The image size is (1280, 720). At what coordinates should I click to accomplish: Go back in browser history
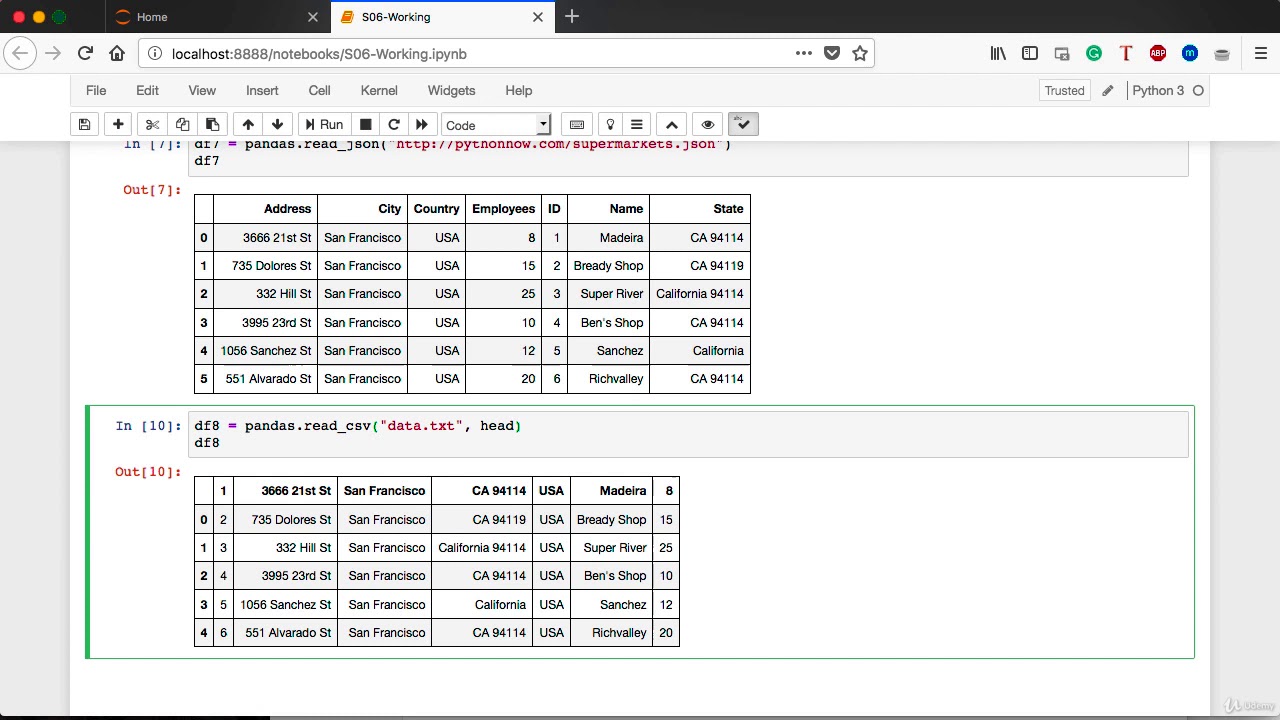(x=20, y=54)
